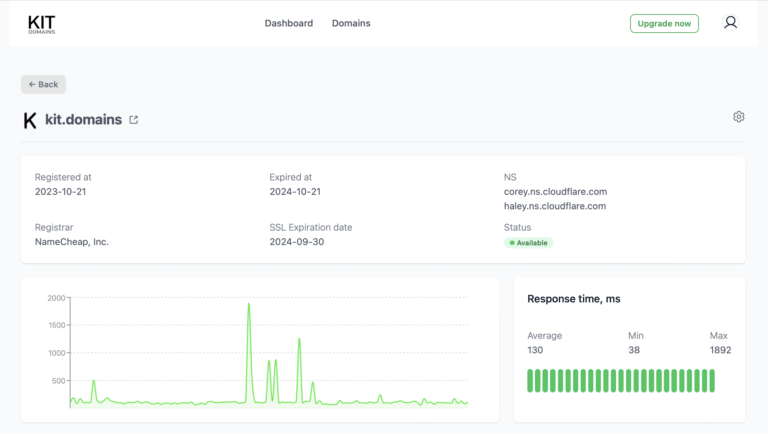Viewport: 768px width, 433px height.
Task: Click the black K domain favicon
Action: [x=30, y=120]
